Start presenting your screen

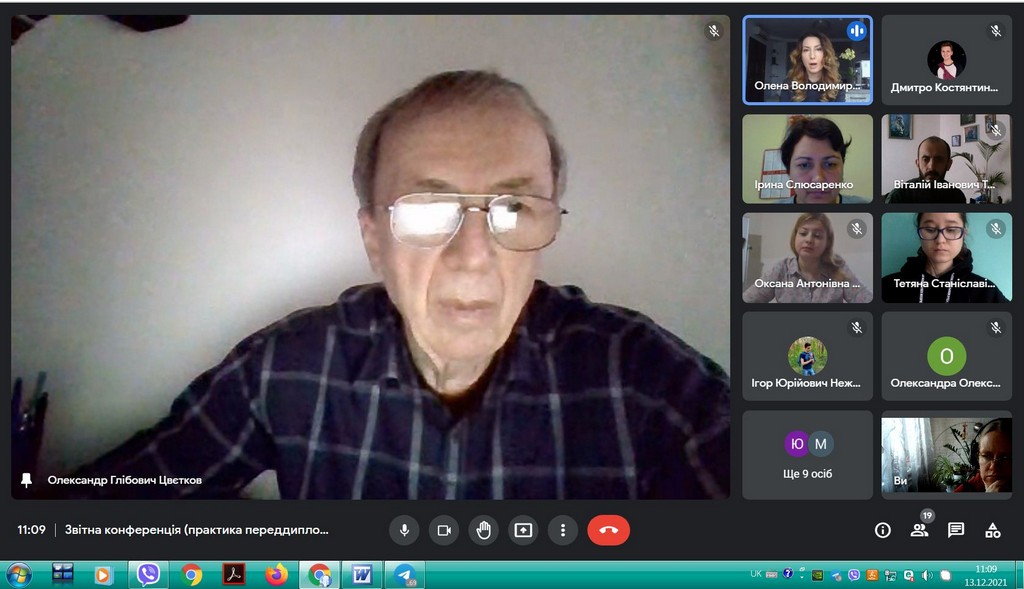pyautogui.click(x=523, y=530)
